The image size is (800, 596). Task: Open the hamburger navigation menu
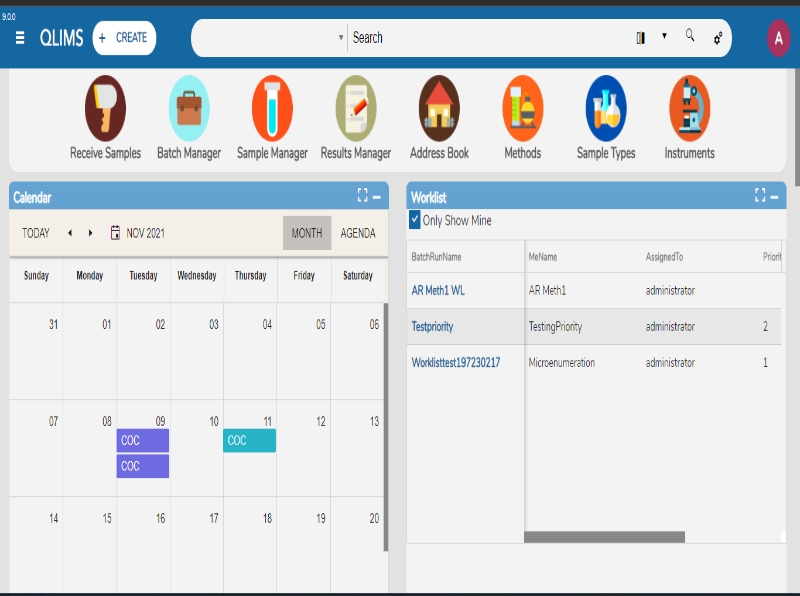click(20, 38)
